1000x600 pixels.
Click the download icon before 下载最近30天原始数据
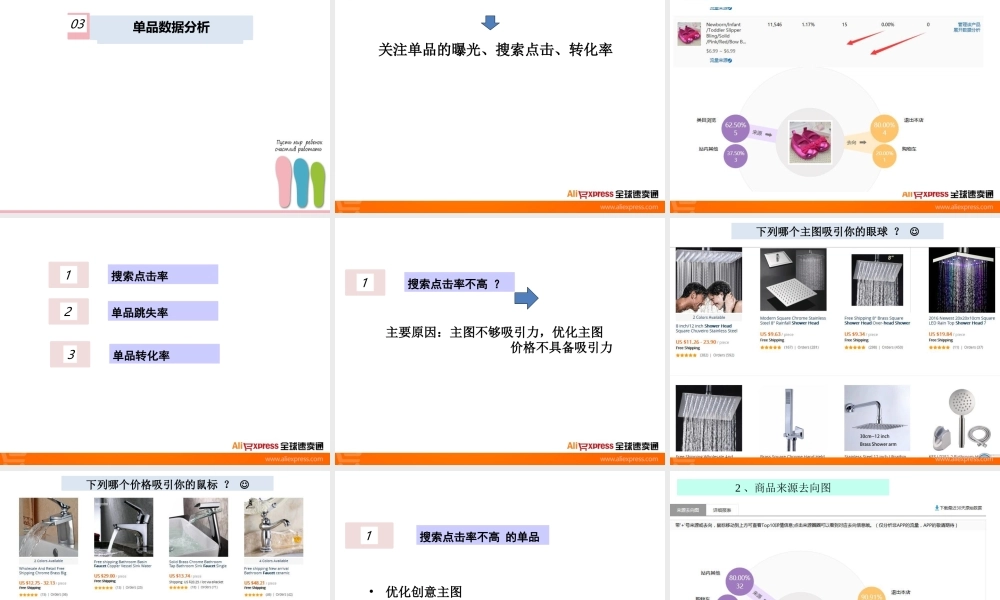tap(937, 507)
